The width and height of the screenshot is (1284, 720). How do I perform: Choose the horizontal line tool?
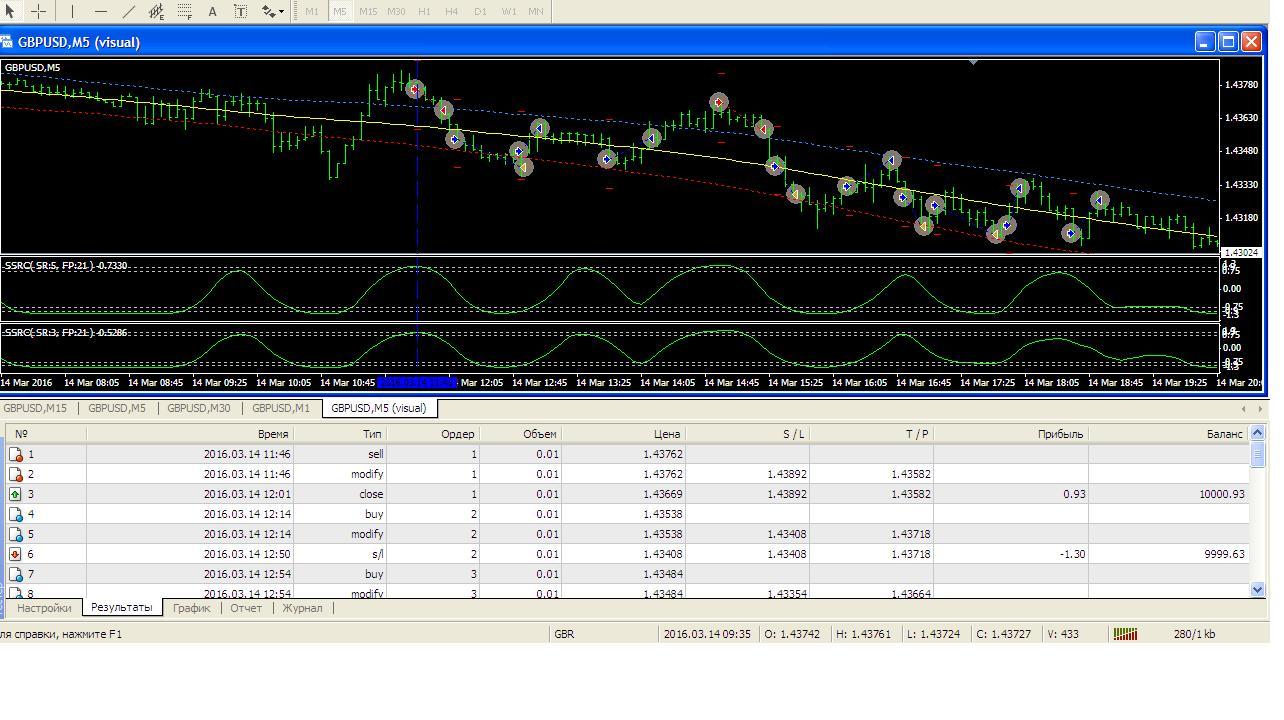[100, 11]
